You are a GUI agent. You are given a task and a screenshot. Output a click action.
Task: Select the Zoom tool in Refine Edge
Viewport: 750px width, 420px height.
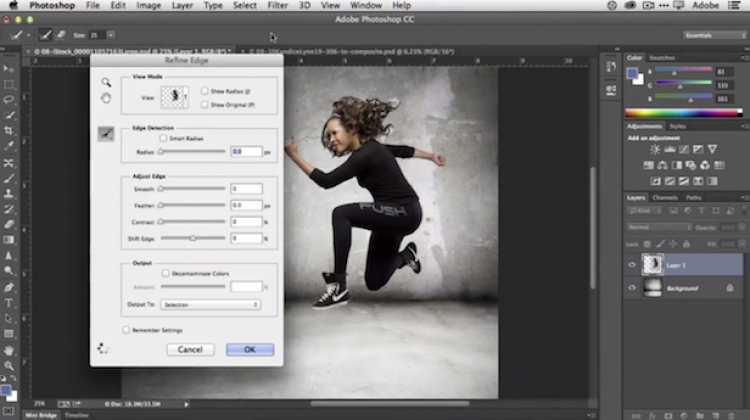pos(105,83)
